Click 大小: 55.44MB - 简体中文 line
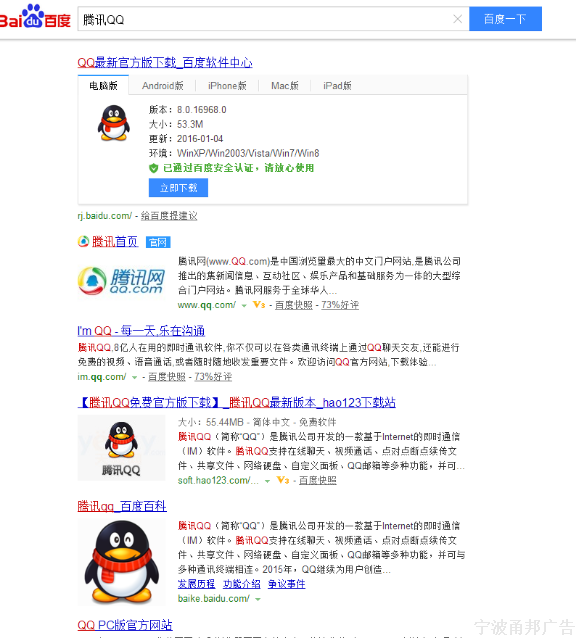576x638 pixels. 257,422
